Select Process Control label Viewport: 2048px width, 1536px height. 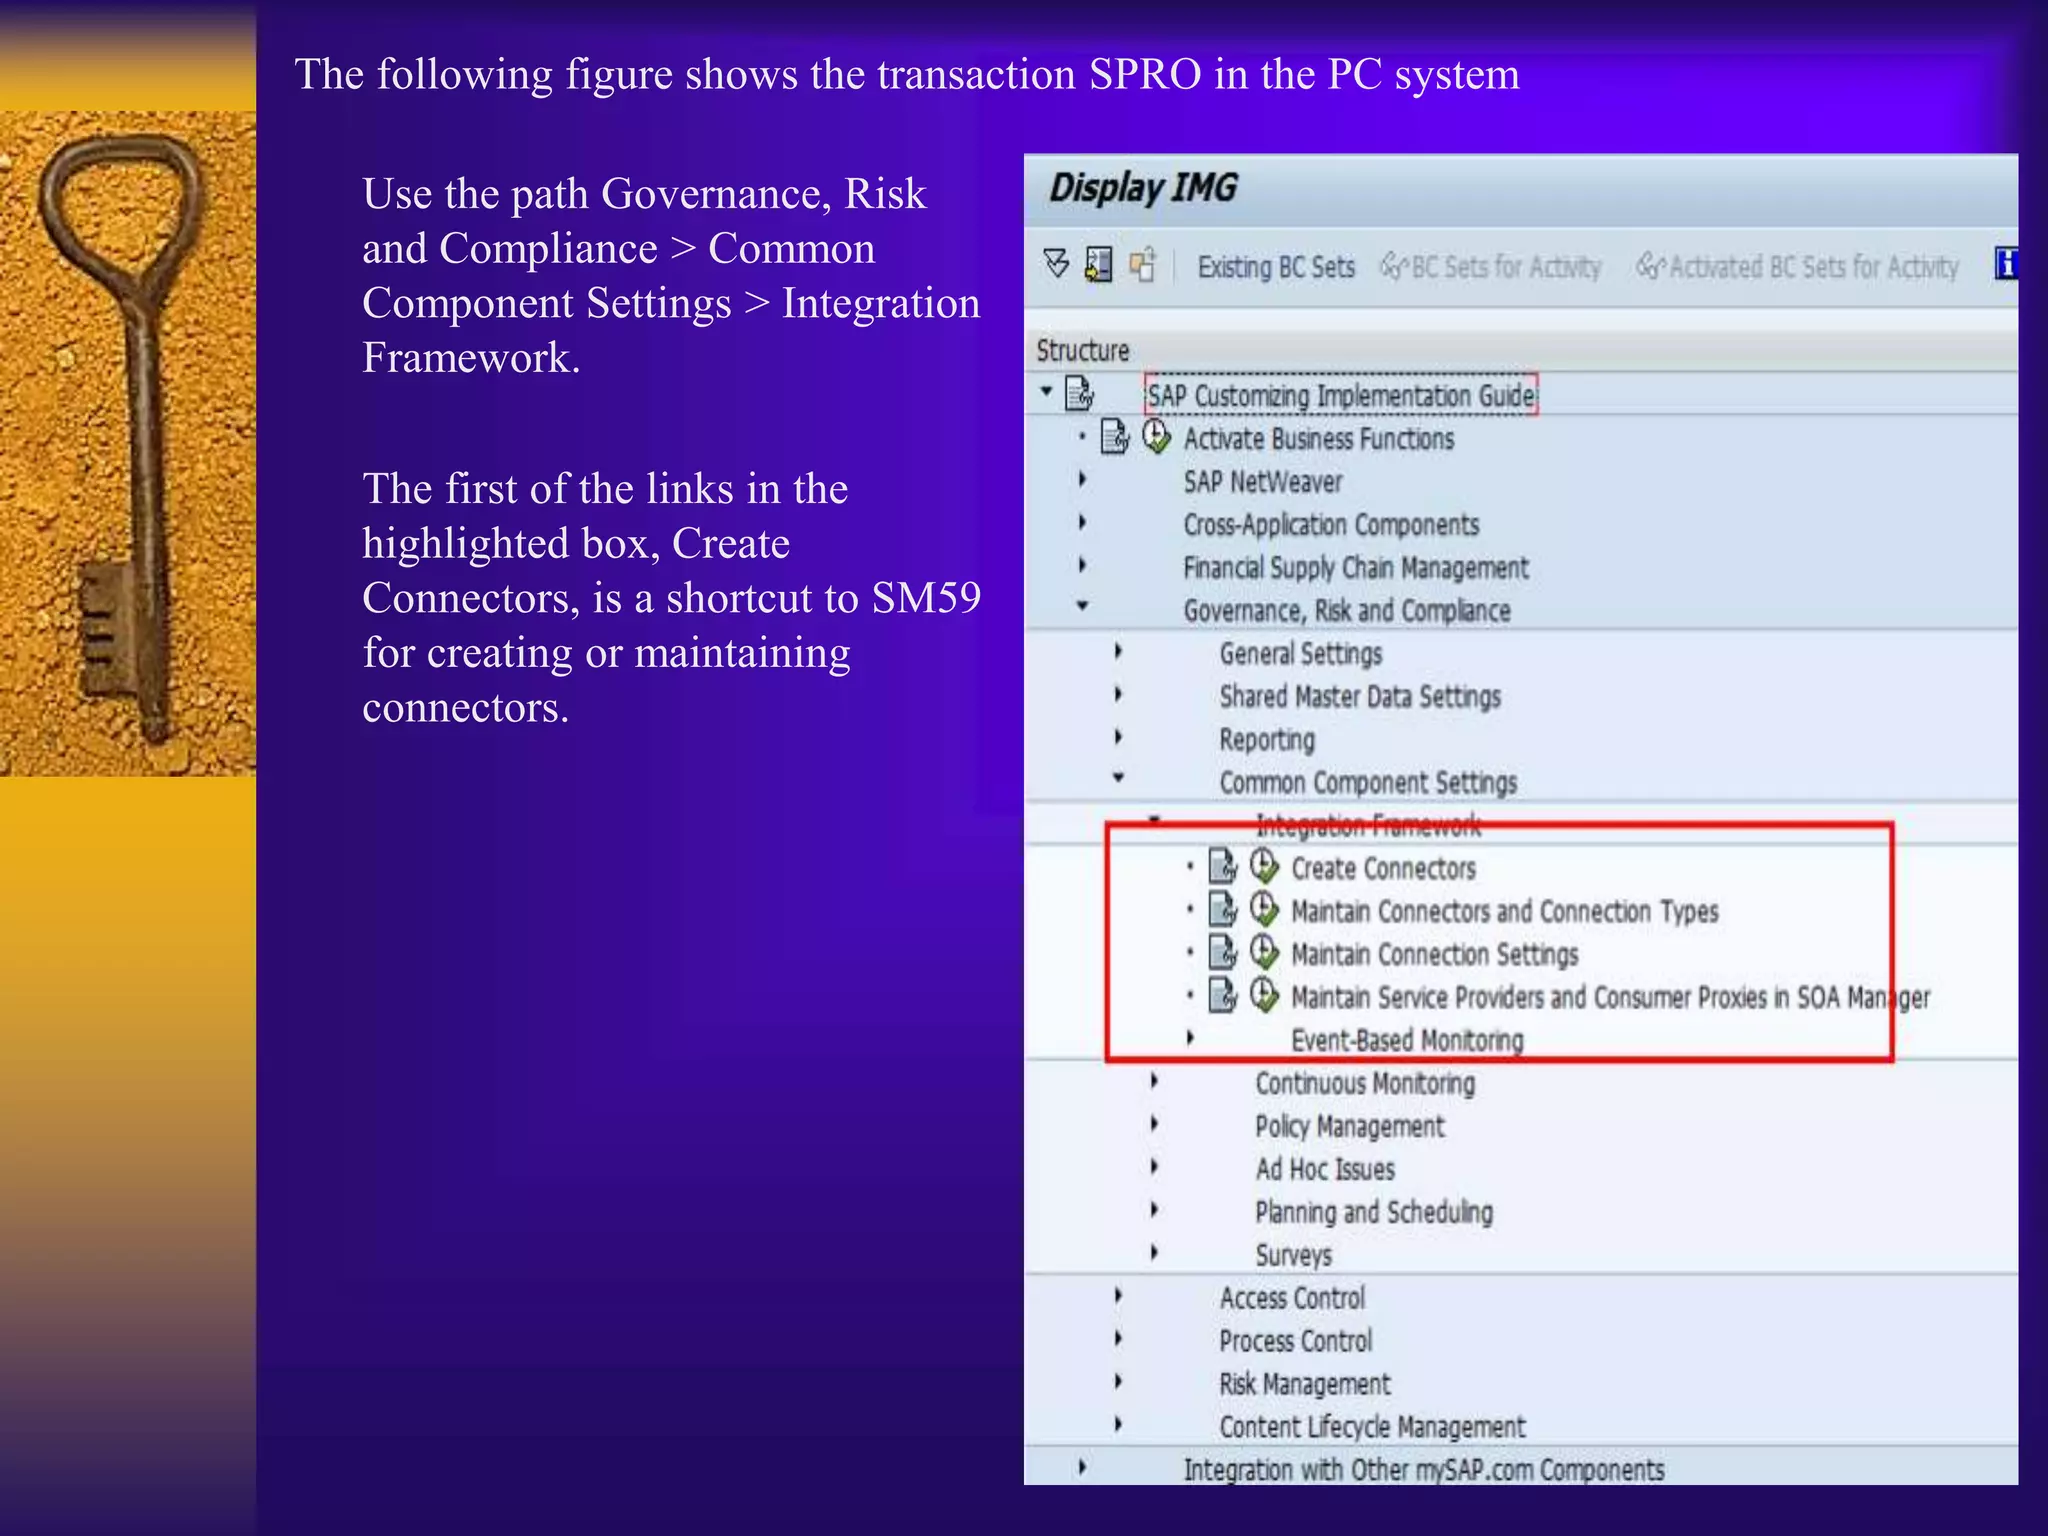[1295, 1341]
